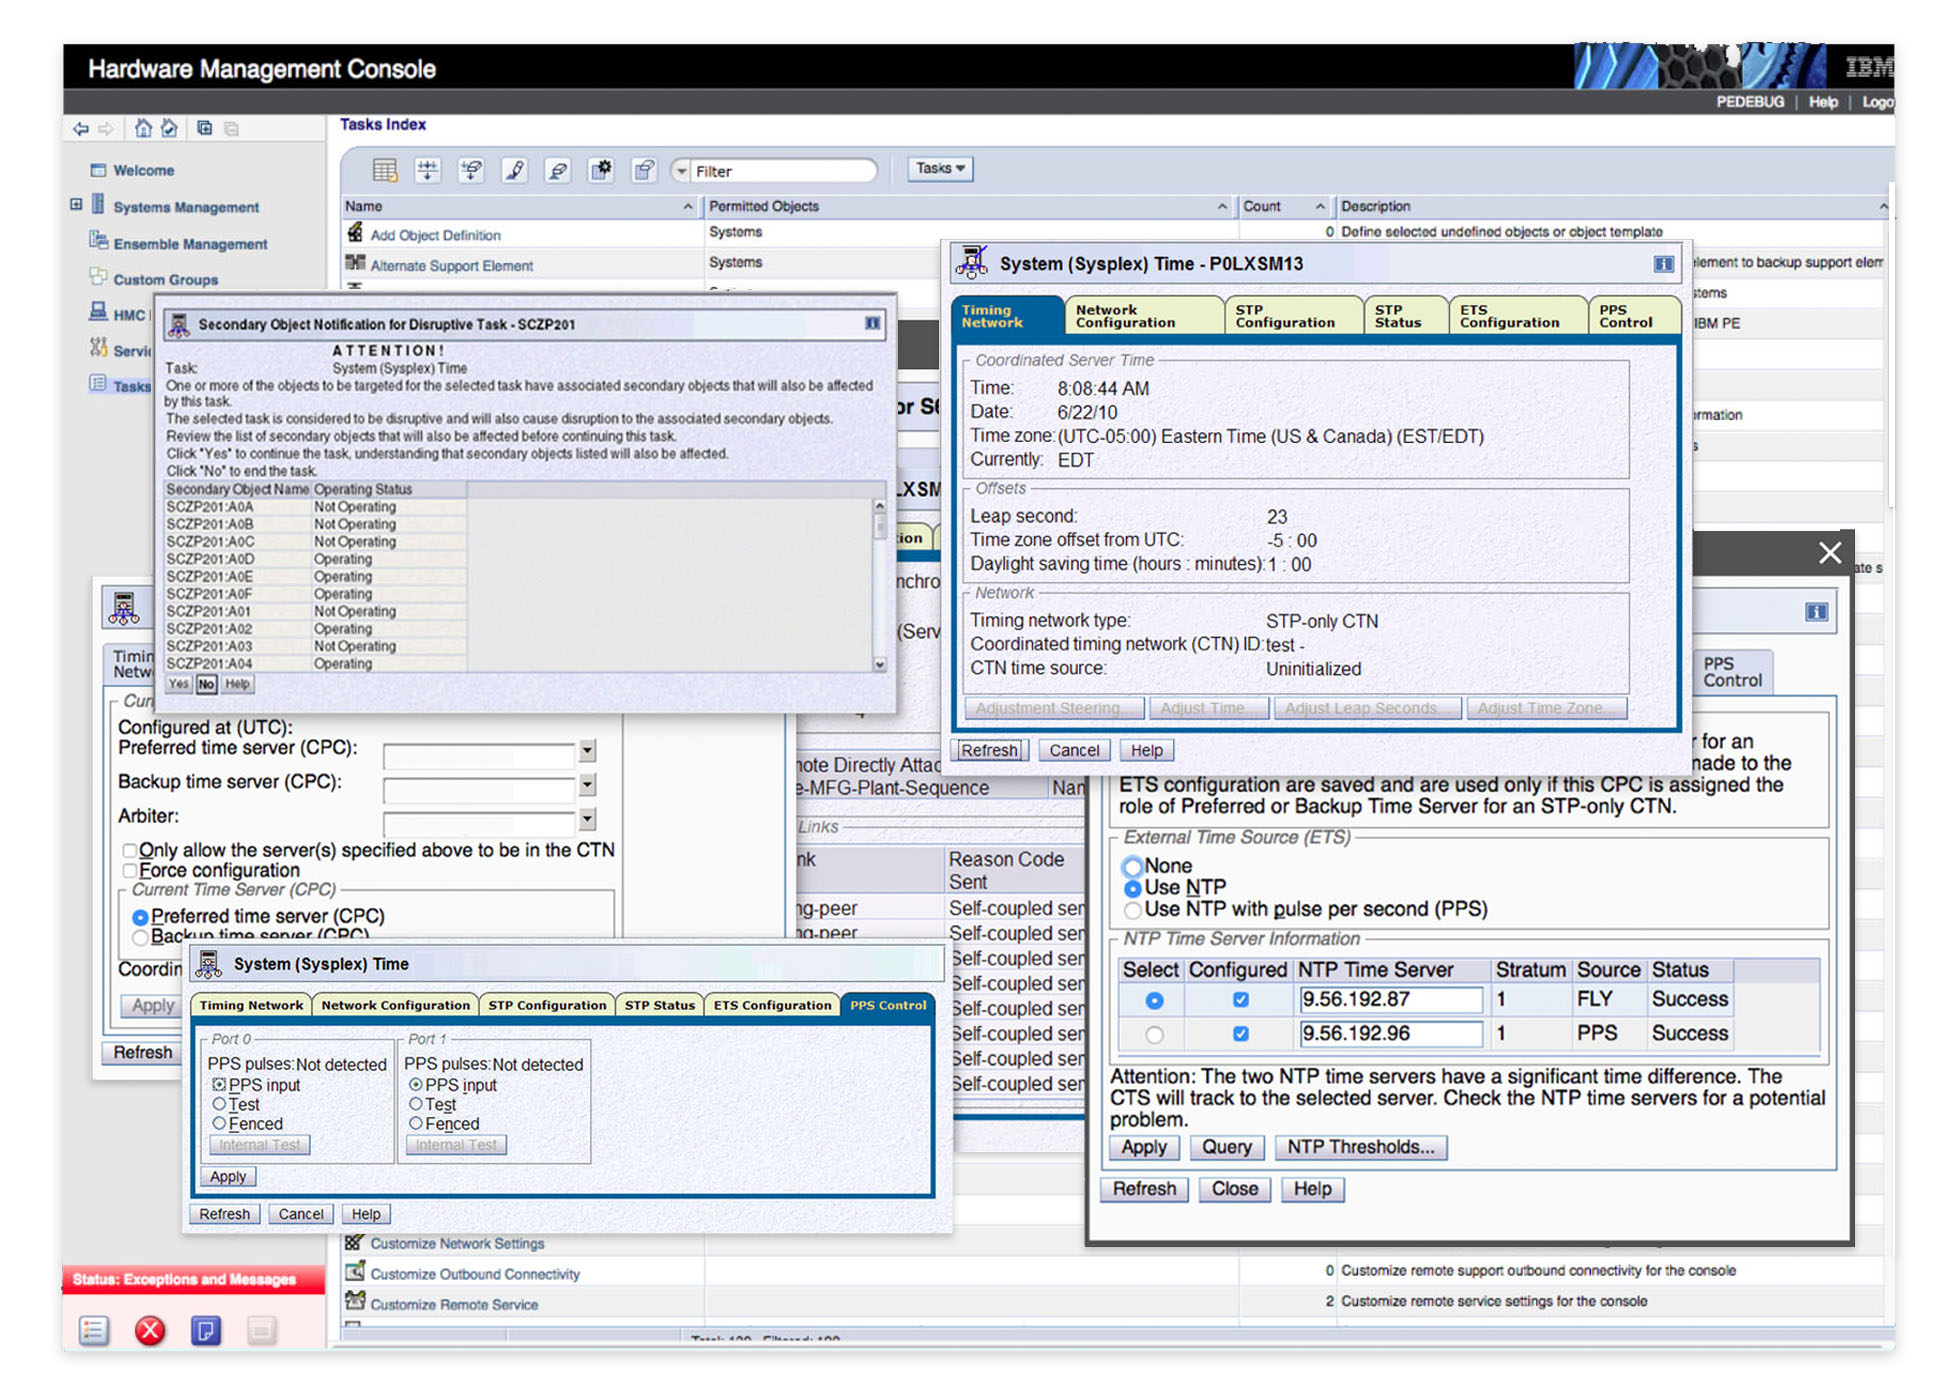Image resolution: width=1948 pixels, height=1400 pixels.
Task: Open the Tasks dropdown menu
Action: coord(940,169)
